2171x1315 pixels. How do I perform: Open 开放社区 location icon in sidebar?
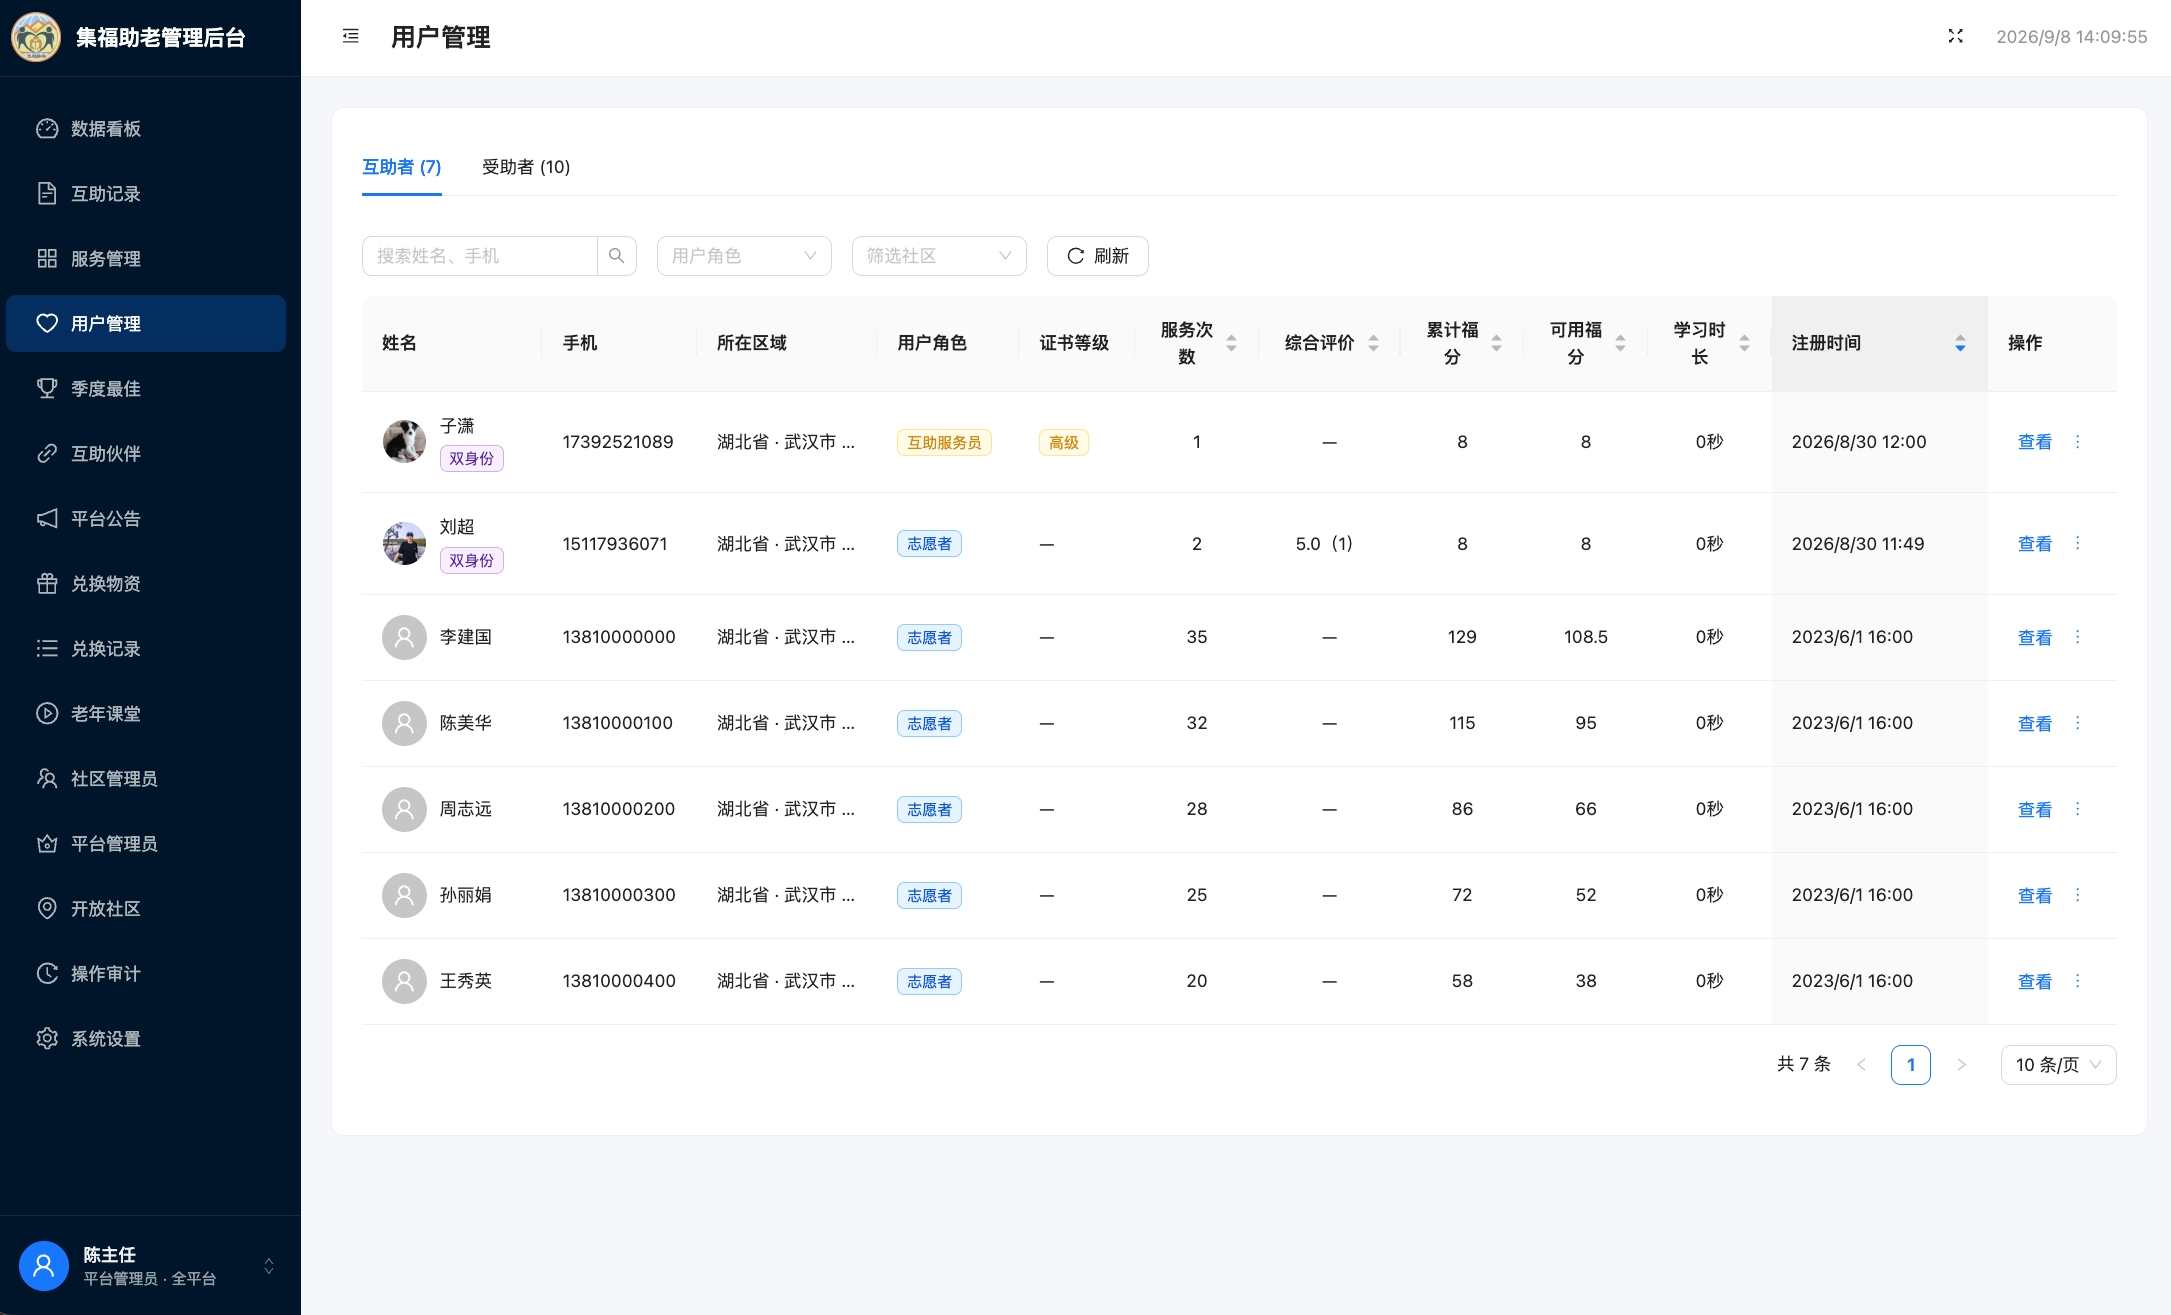47,909
